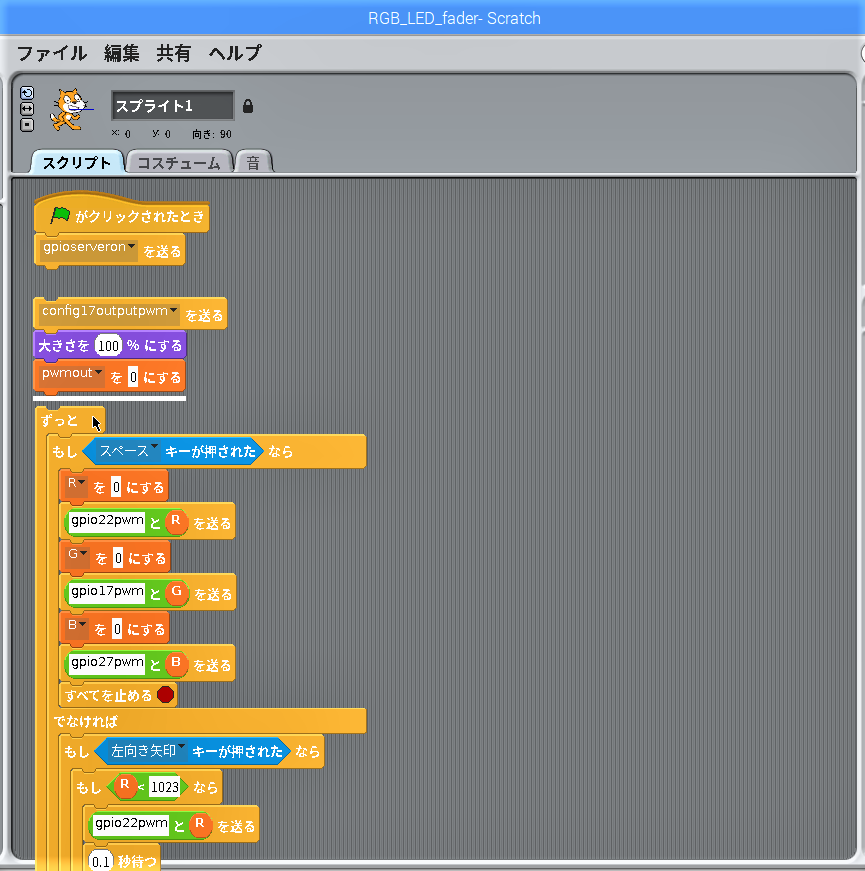Switch to the コスチューム tab

point(179,163)
